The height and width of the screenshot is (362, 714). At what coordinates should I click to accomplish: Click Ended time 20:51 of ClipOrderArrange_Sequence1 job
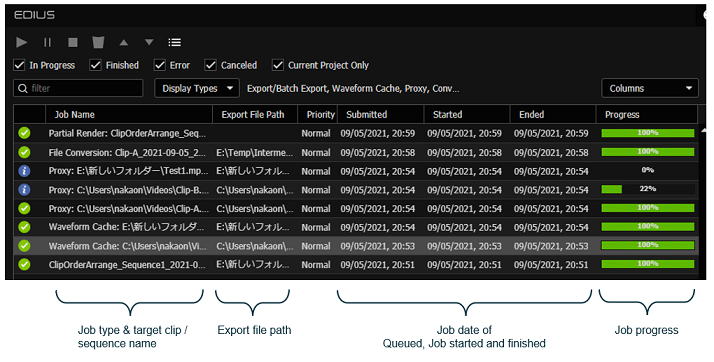[x=551, y=265]
